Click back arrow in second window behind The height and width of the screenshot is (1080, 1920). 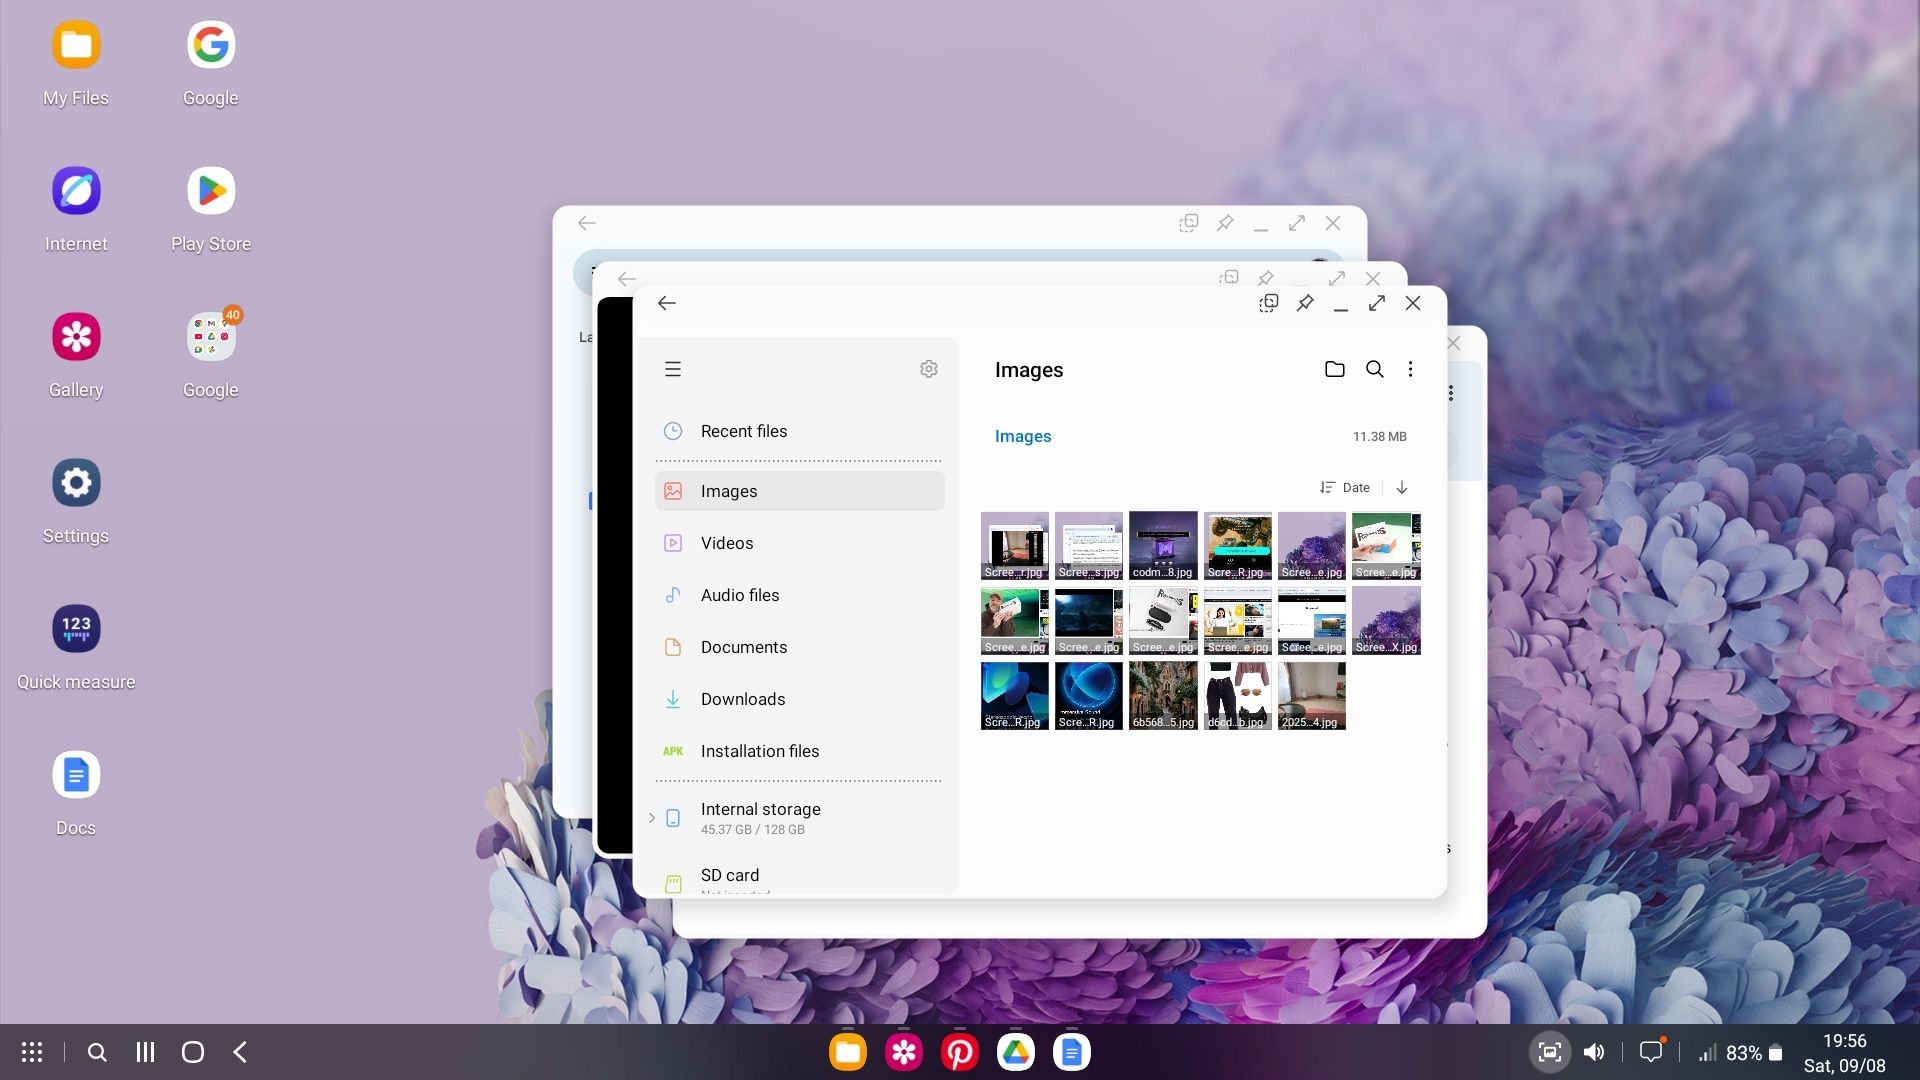627,278
